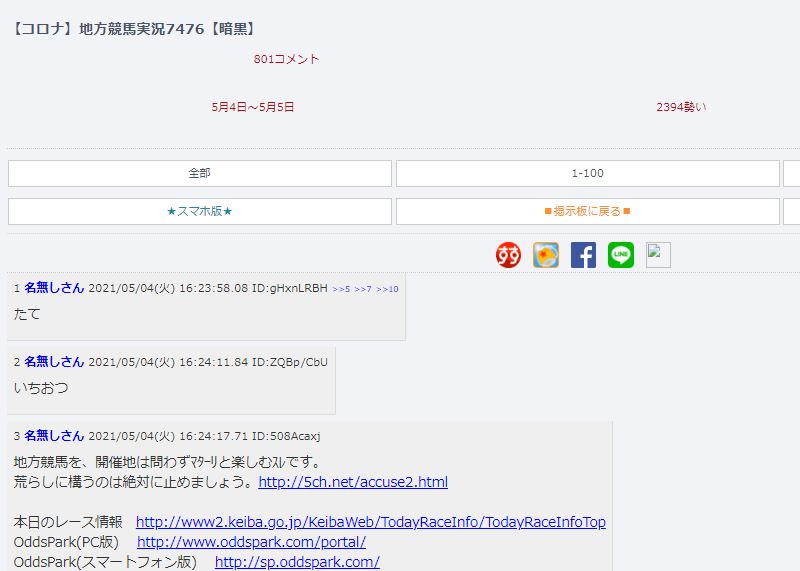Click timestamp 16:24:17.71 on post 3
The image size is (800, 571).
click(214, 436)
